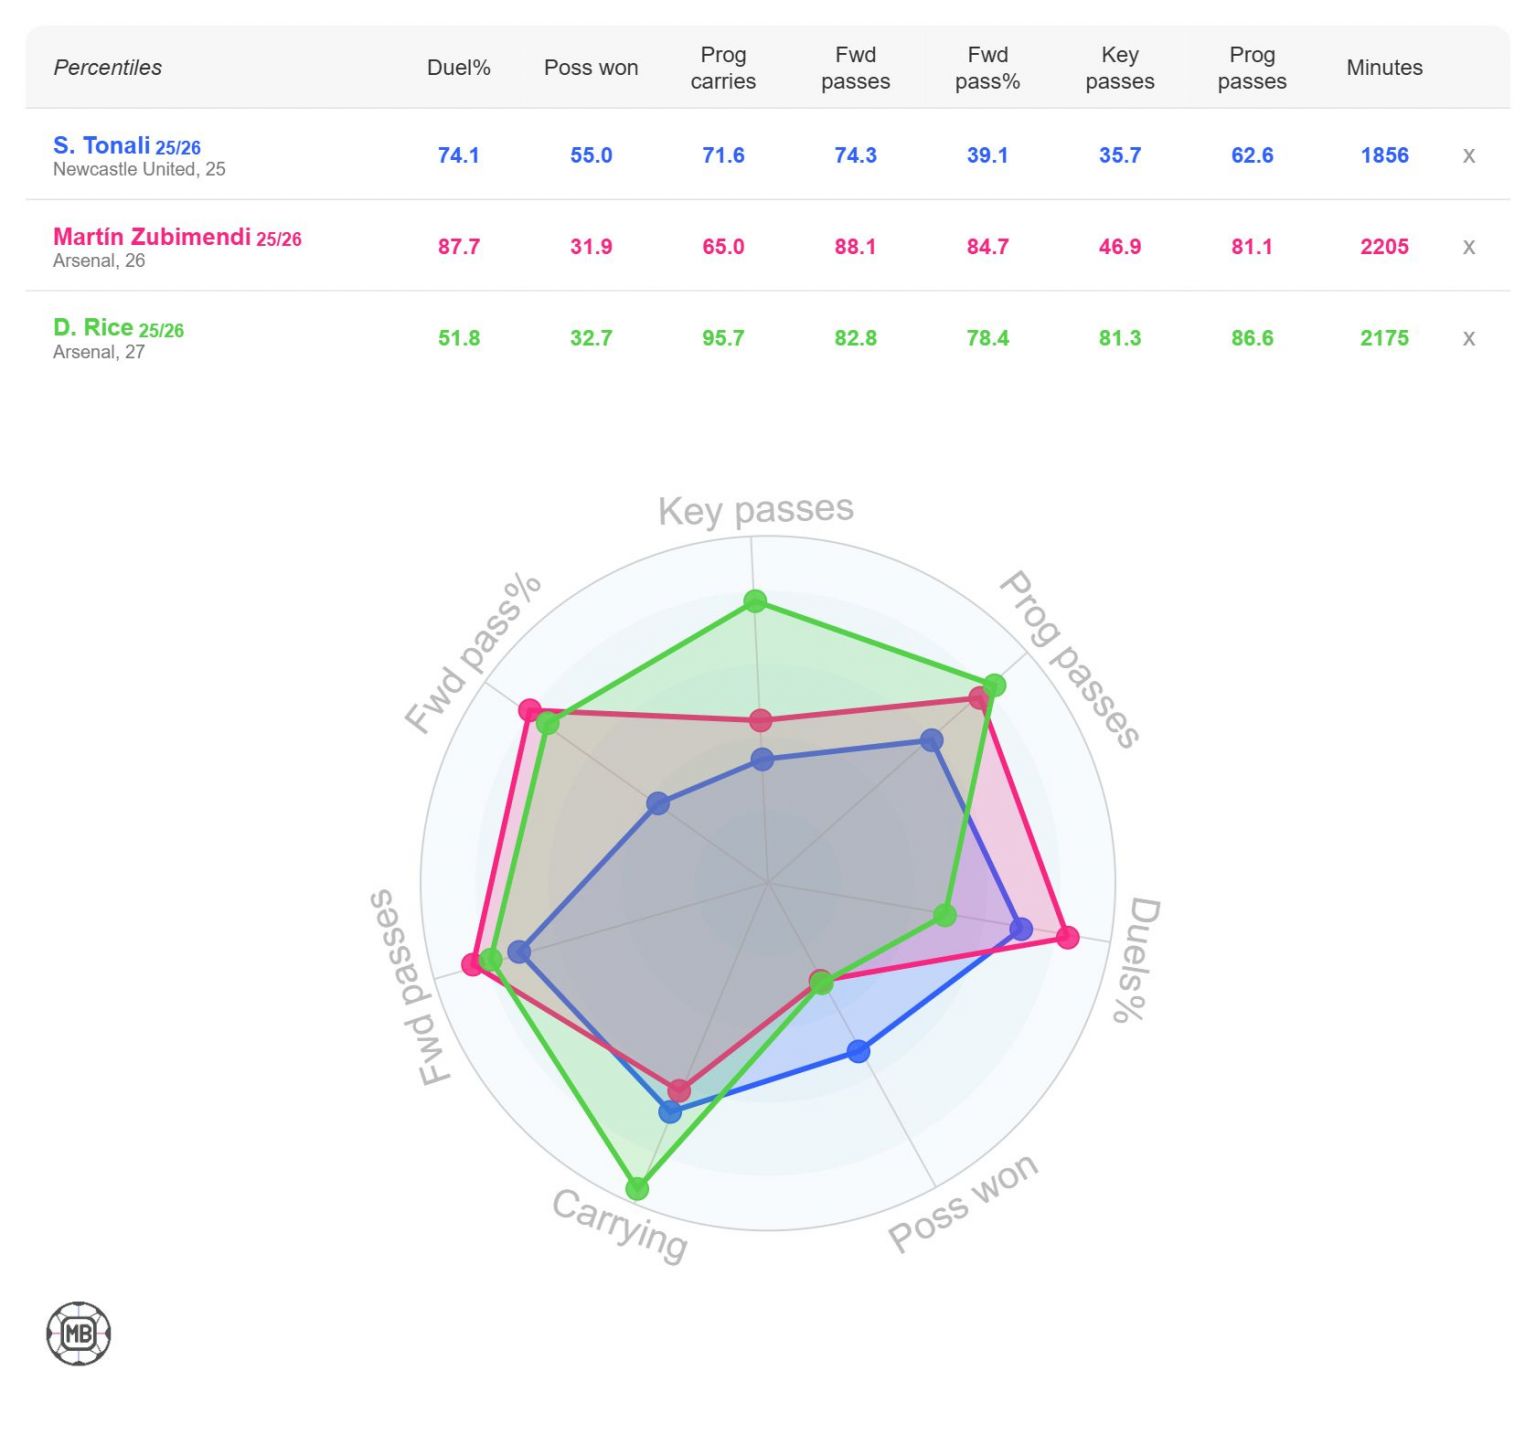The width and height of the screenshot is (1536, 1435).
Task: Open Martín Zubimendi player link
Action: [152, 237]
